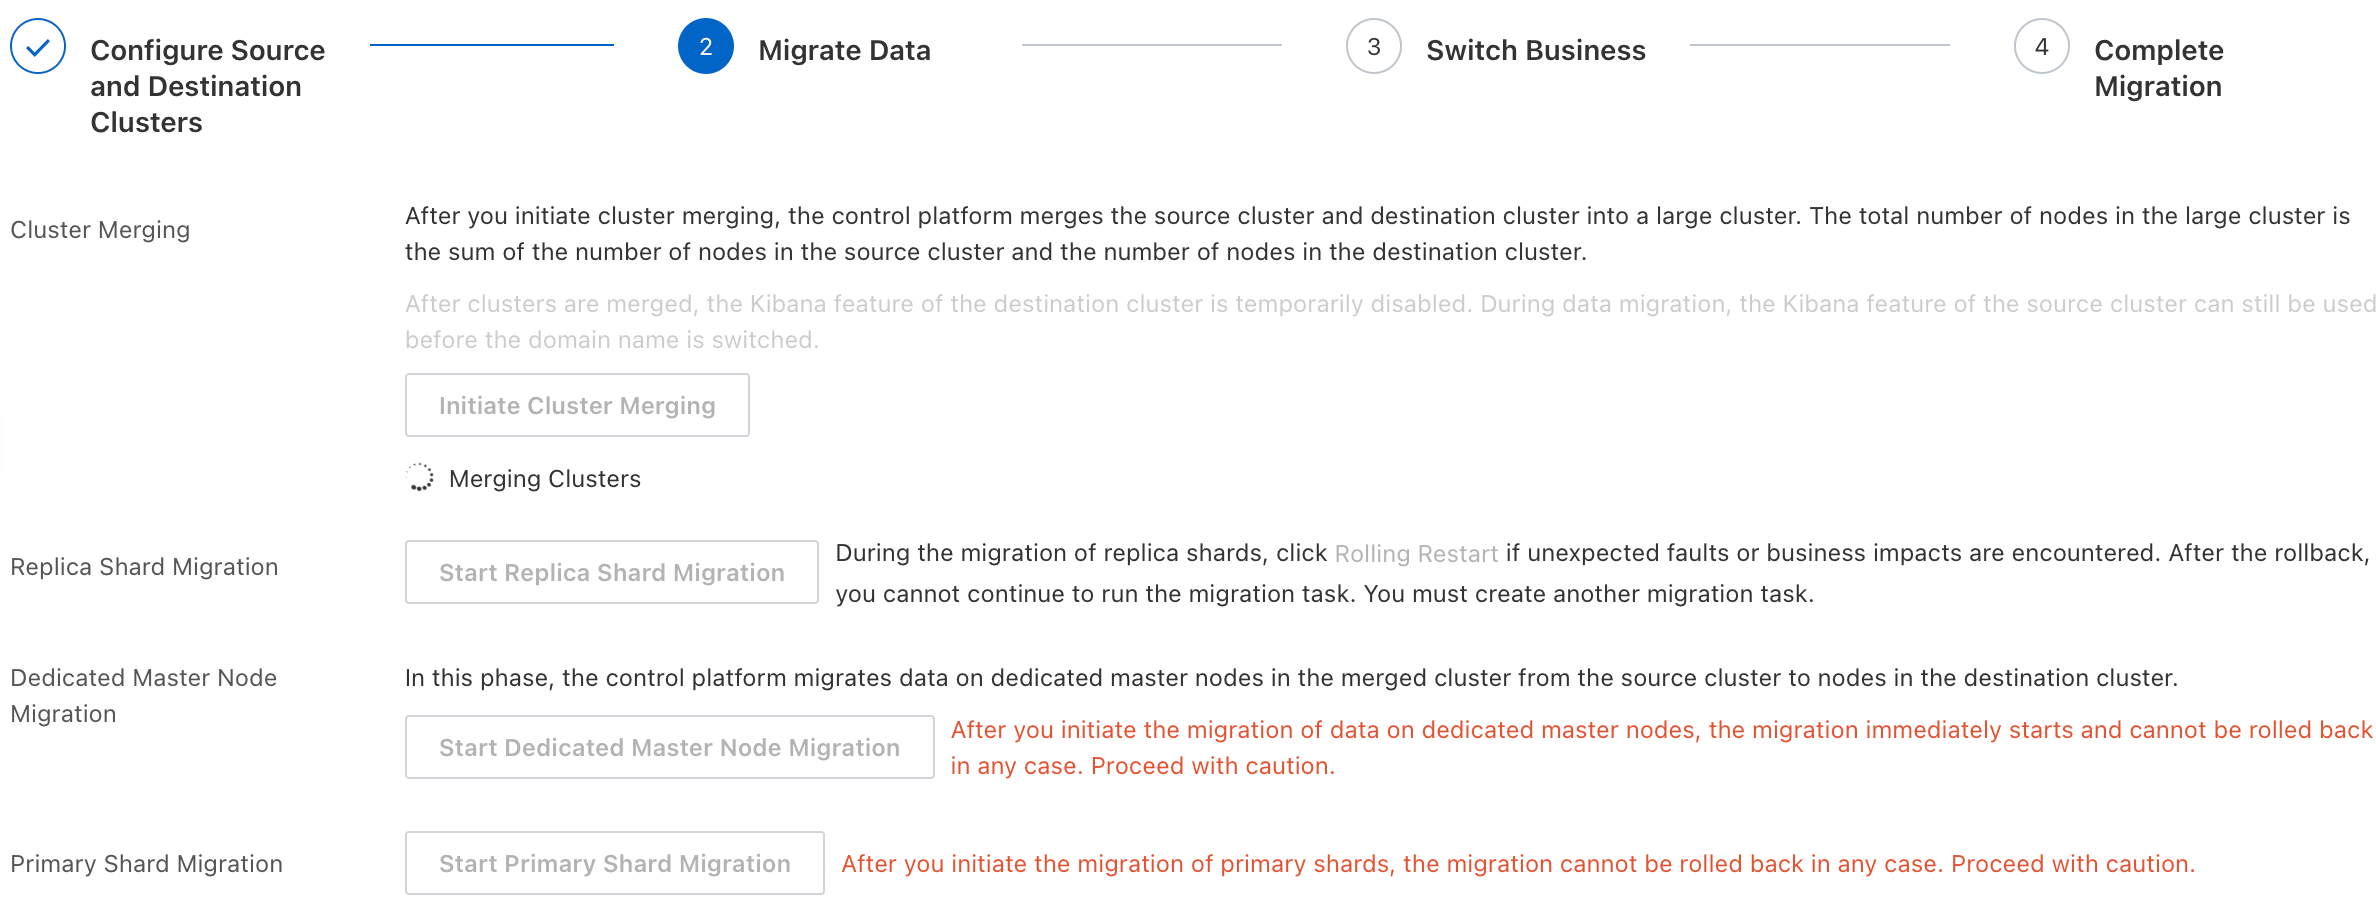Click the blue progress line after step one
This screenshot has height=902, width=2376.
491,45
